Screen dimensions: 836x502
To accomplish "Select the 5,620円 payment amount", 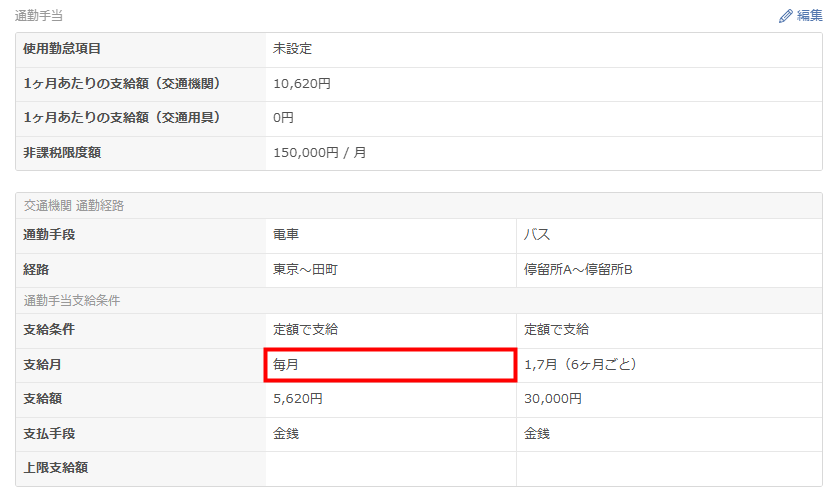I will click(x=298, y=399).
